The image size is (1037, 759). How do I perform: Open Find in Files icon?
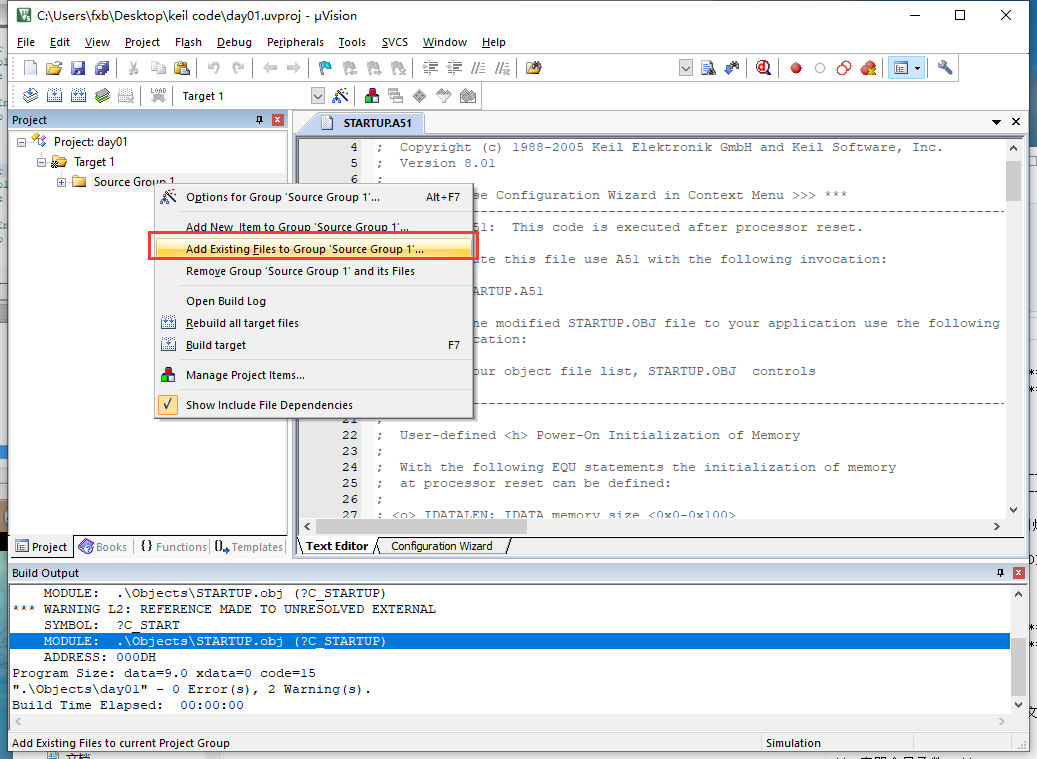coord(533,68)
